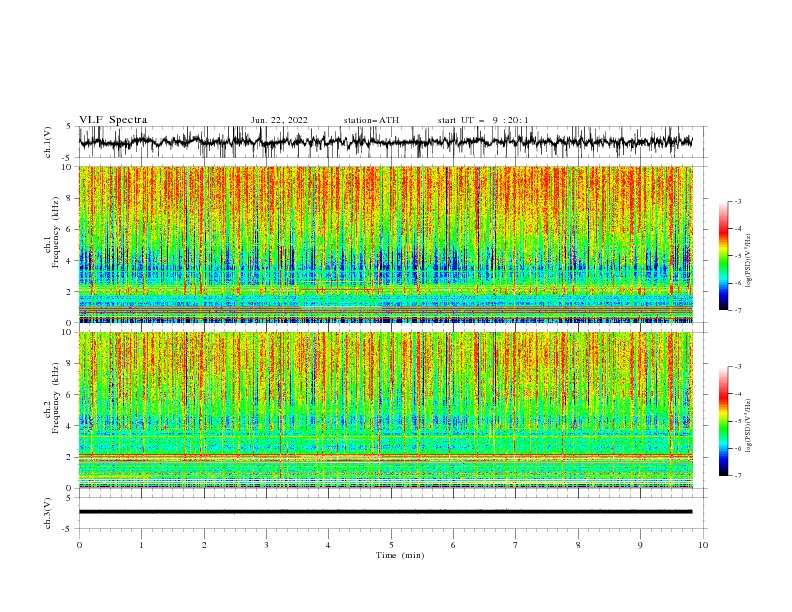Click the ch.2 color scale bar
This screenshot has width=792, height=612.
723,421
